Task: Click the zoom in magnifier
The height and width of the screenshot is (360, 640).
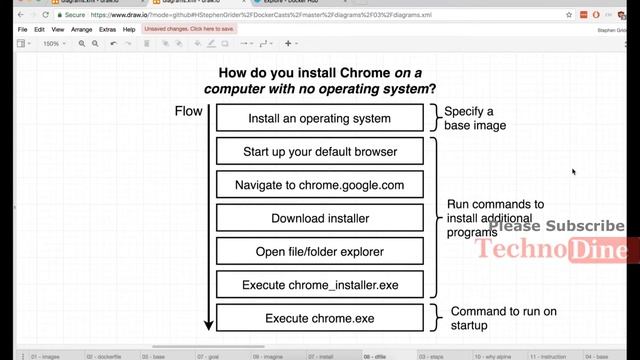Action: (82, 43)
